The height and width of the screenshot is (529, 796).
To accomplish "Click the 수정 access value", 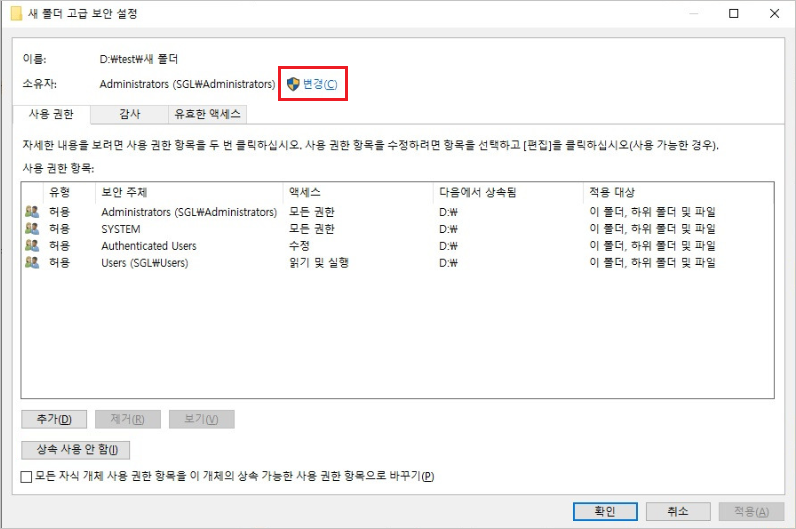I will (x=300, y=246).
